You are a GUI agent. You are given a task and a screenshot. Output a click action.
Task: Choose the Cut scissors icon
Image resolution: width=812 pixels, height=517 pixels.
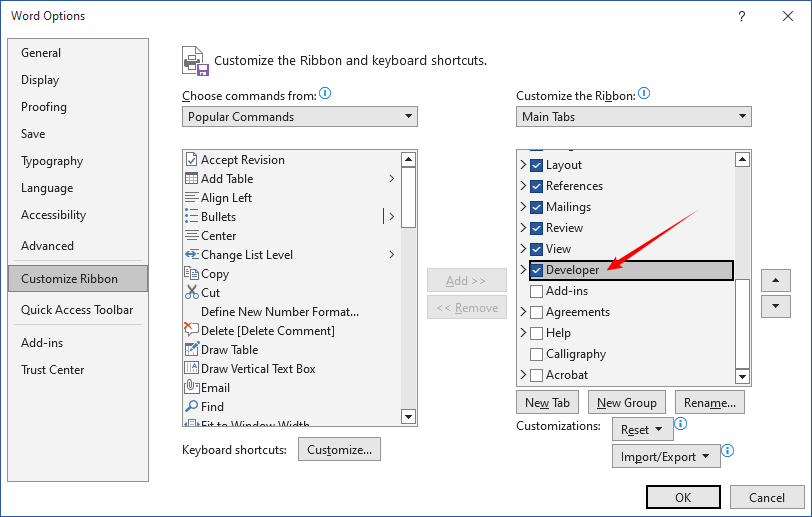click(x=192, y=293)
